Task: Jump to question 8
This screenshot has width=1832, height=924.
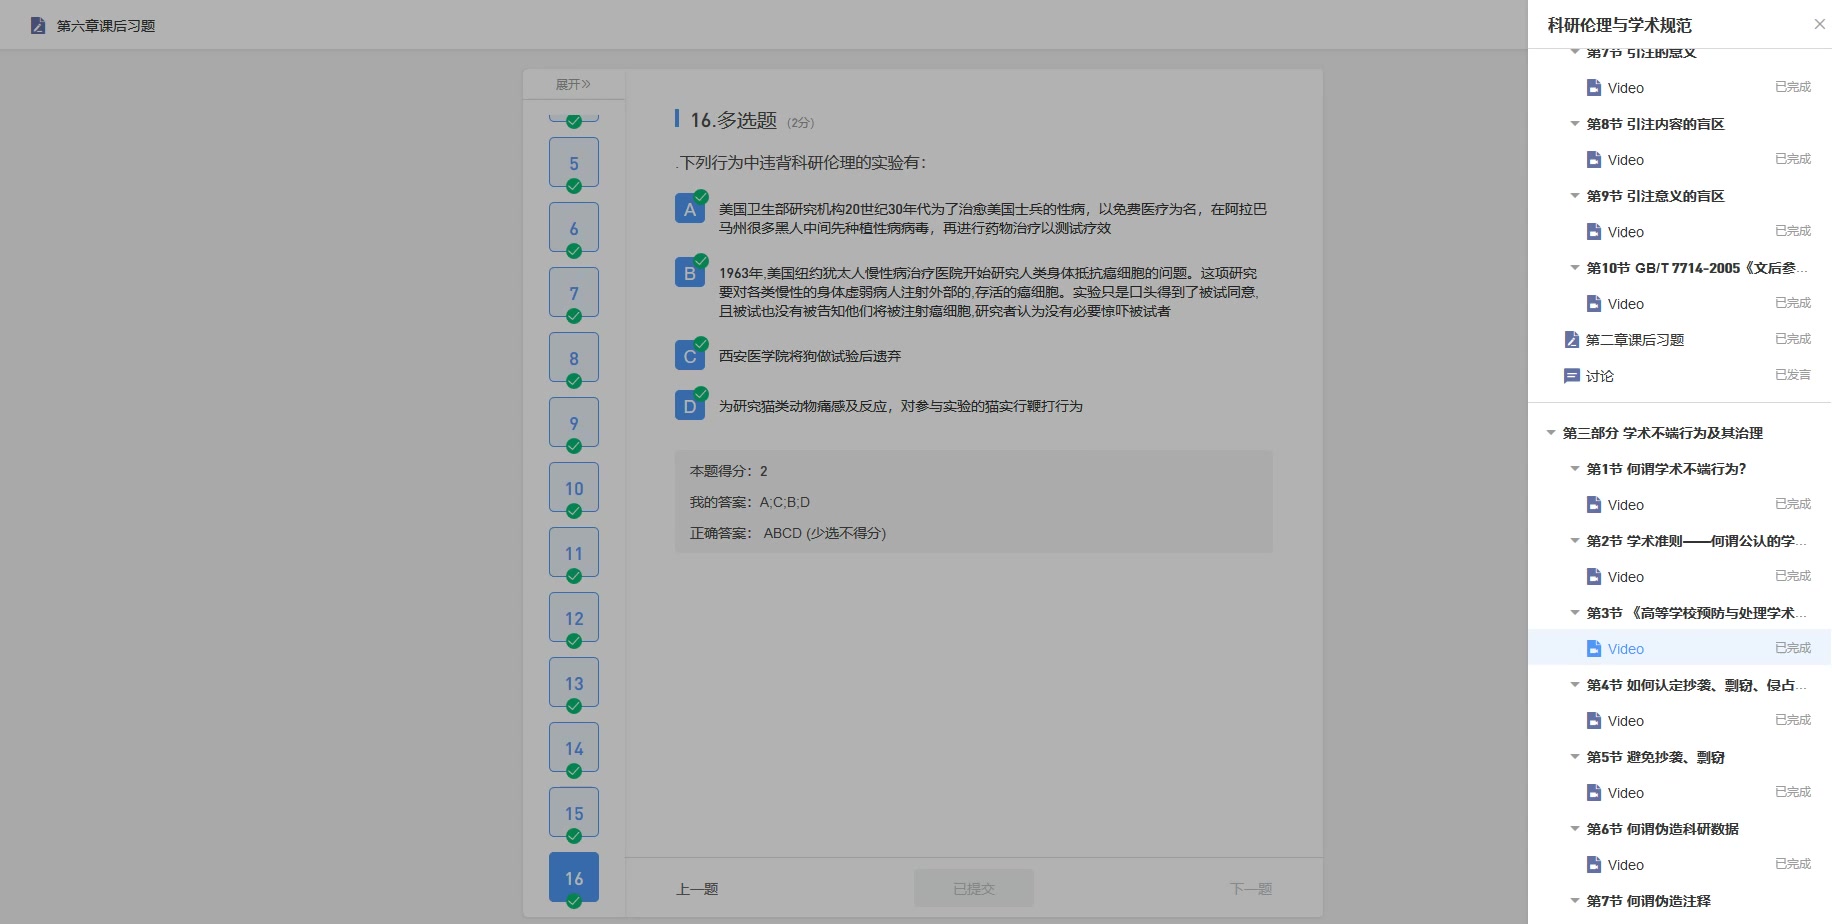Action: (x=574, y=358)
